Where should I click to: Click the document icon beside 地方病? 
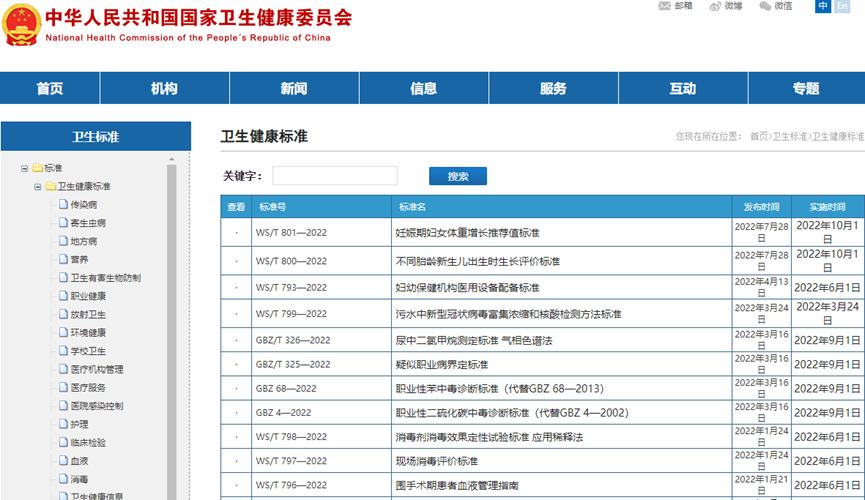63,241
